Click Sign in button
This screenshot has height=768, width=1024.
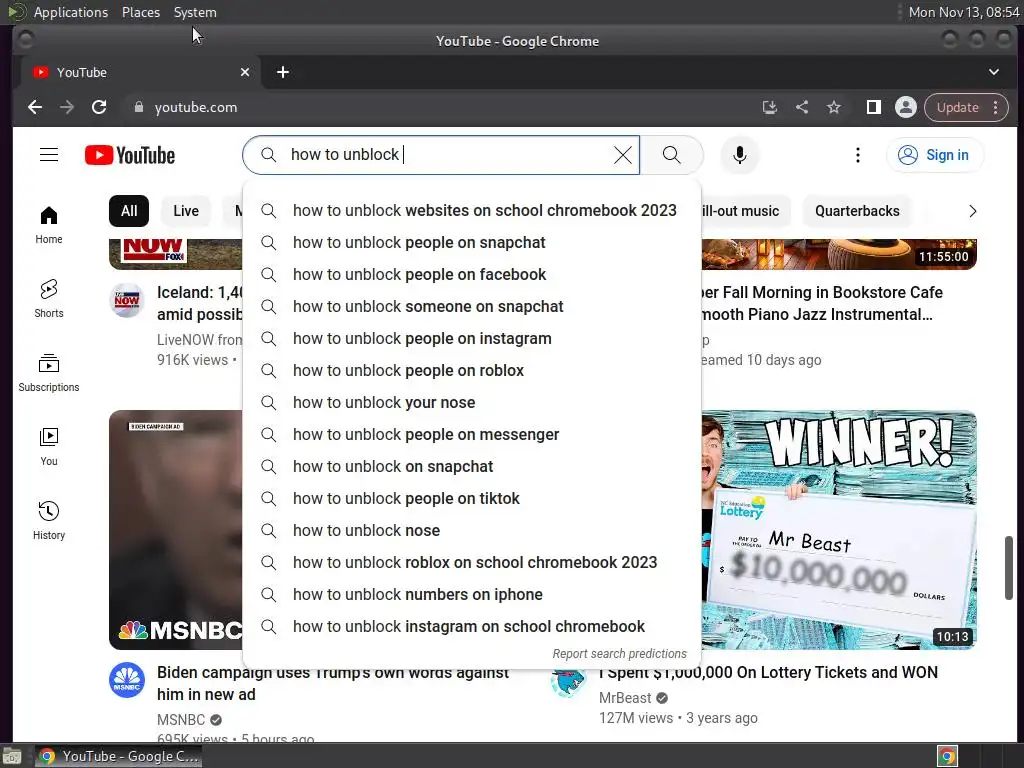pyautogui.click(x=935, y=155)
